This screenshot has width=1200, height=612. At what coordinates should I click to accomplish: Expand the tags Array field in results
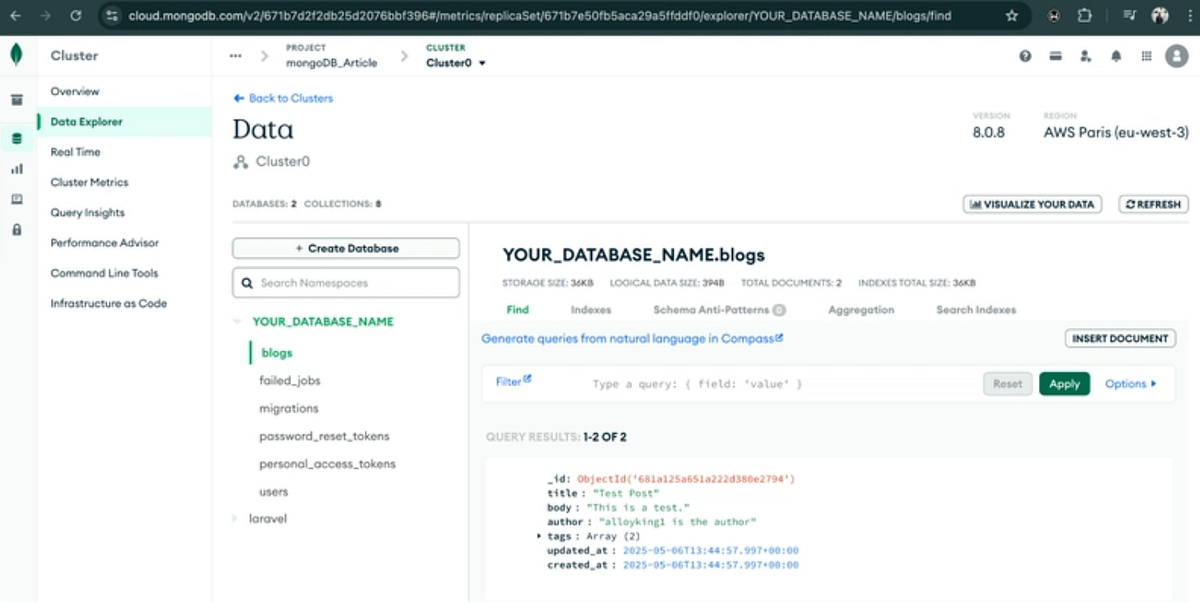(538, 535)
